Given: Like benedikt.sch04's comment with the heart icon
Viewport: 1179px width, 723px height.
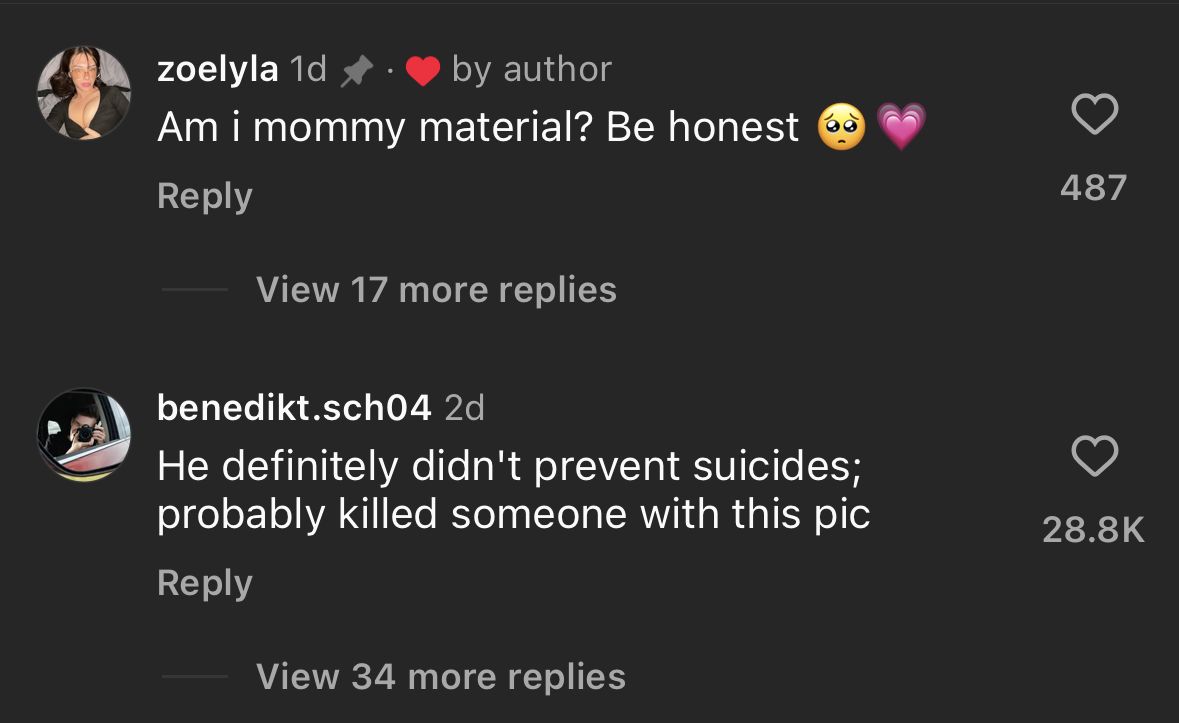Looking at the screenshot, I should tap(1094, 457).
